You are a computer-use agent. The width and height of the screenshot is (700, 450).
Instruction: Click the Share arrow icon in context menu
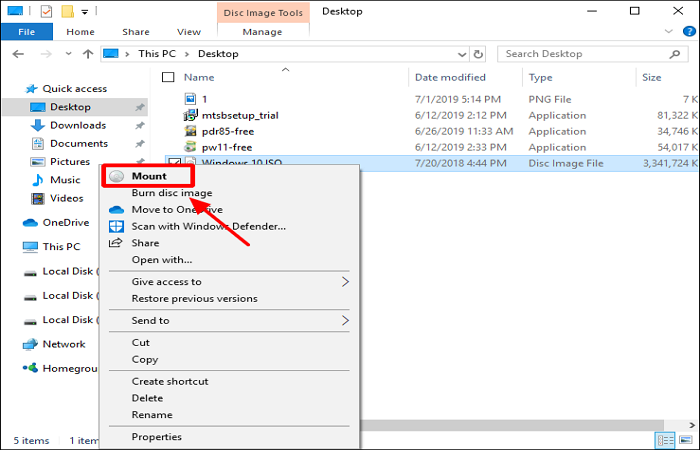pyautogui.click(x=116, y=243)
